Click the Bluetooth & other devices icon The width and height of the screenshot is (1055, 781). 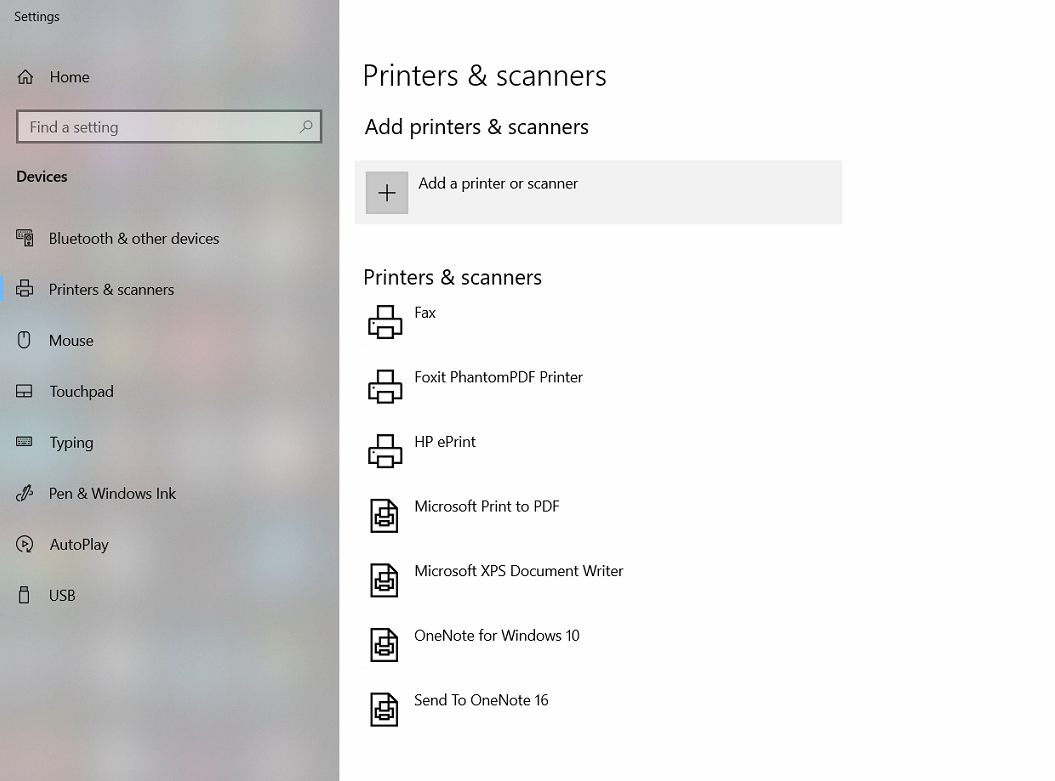tap(25, 238)
